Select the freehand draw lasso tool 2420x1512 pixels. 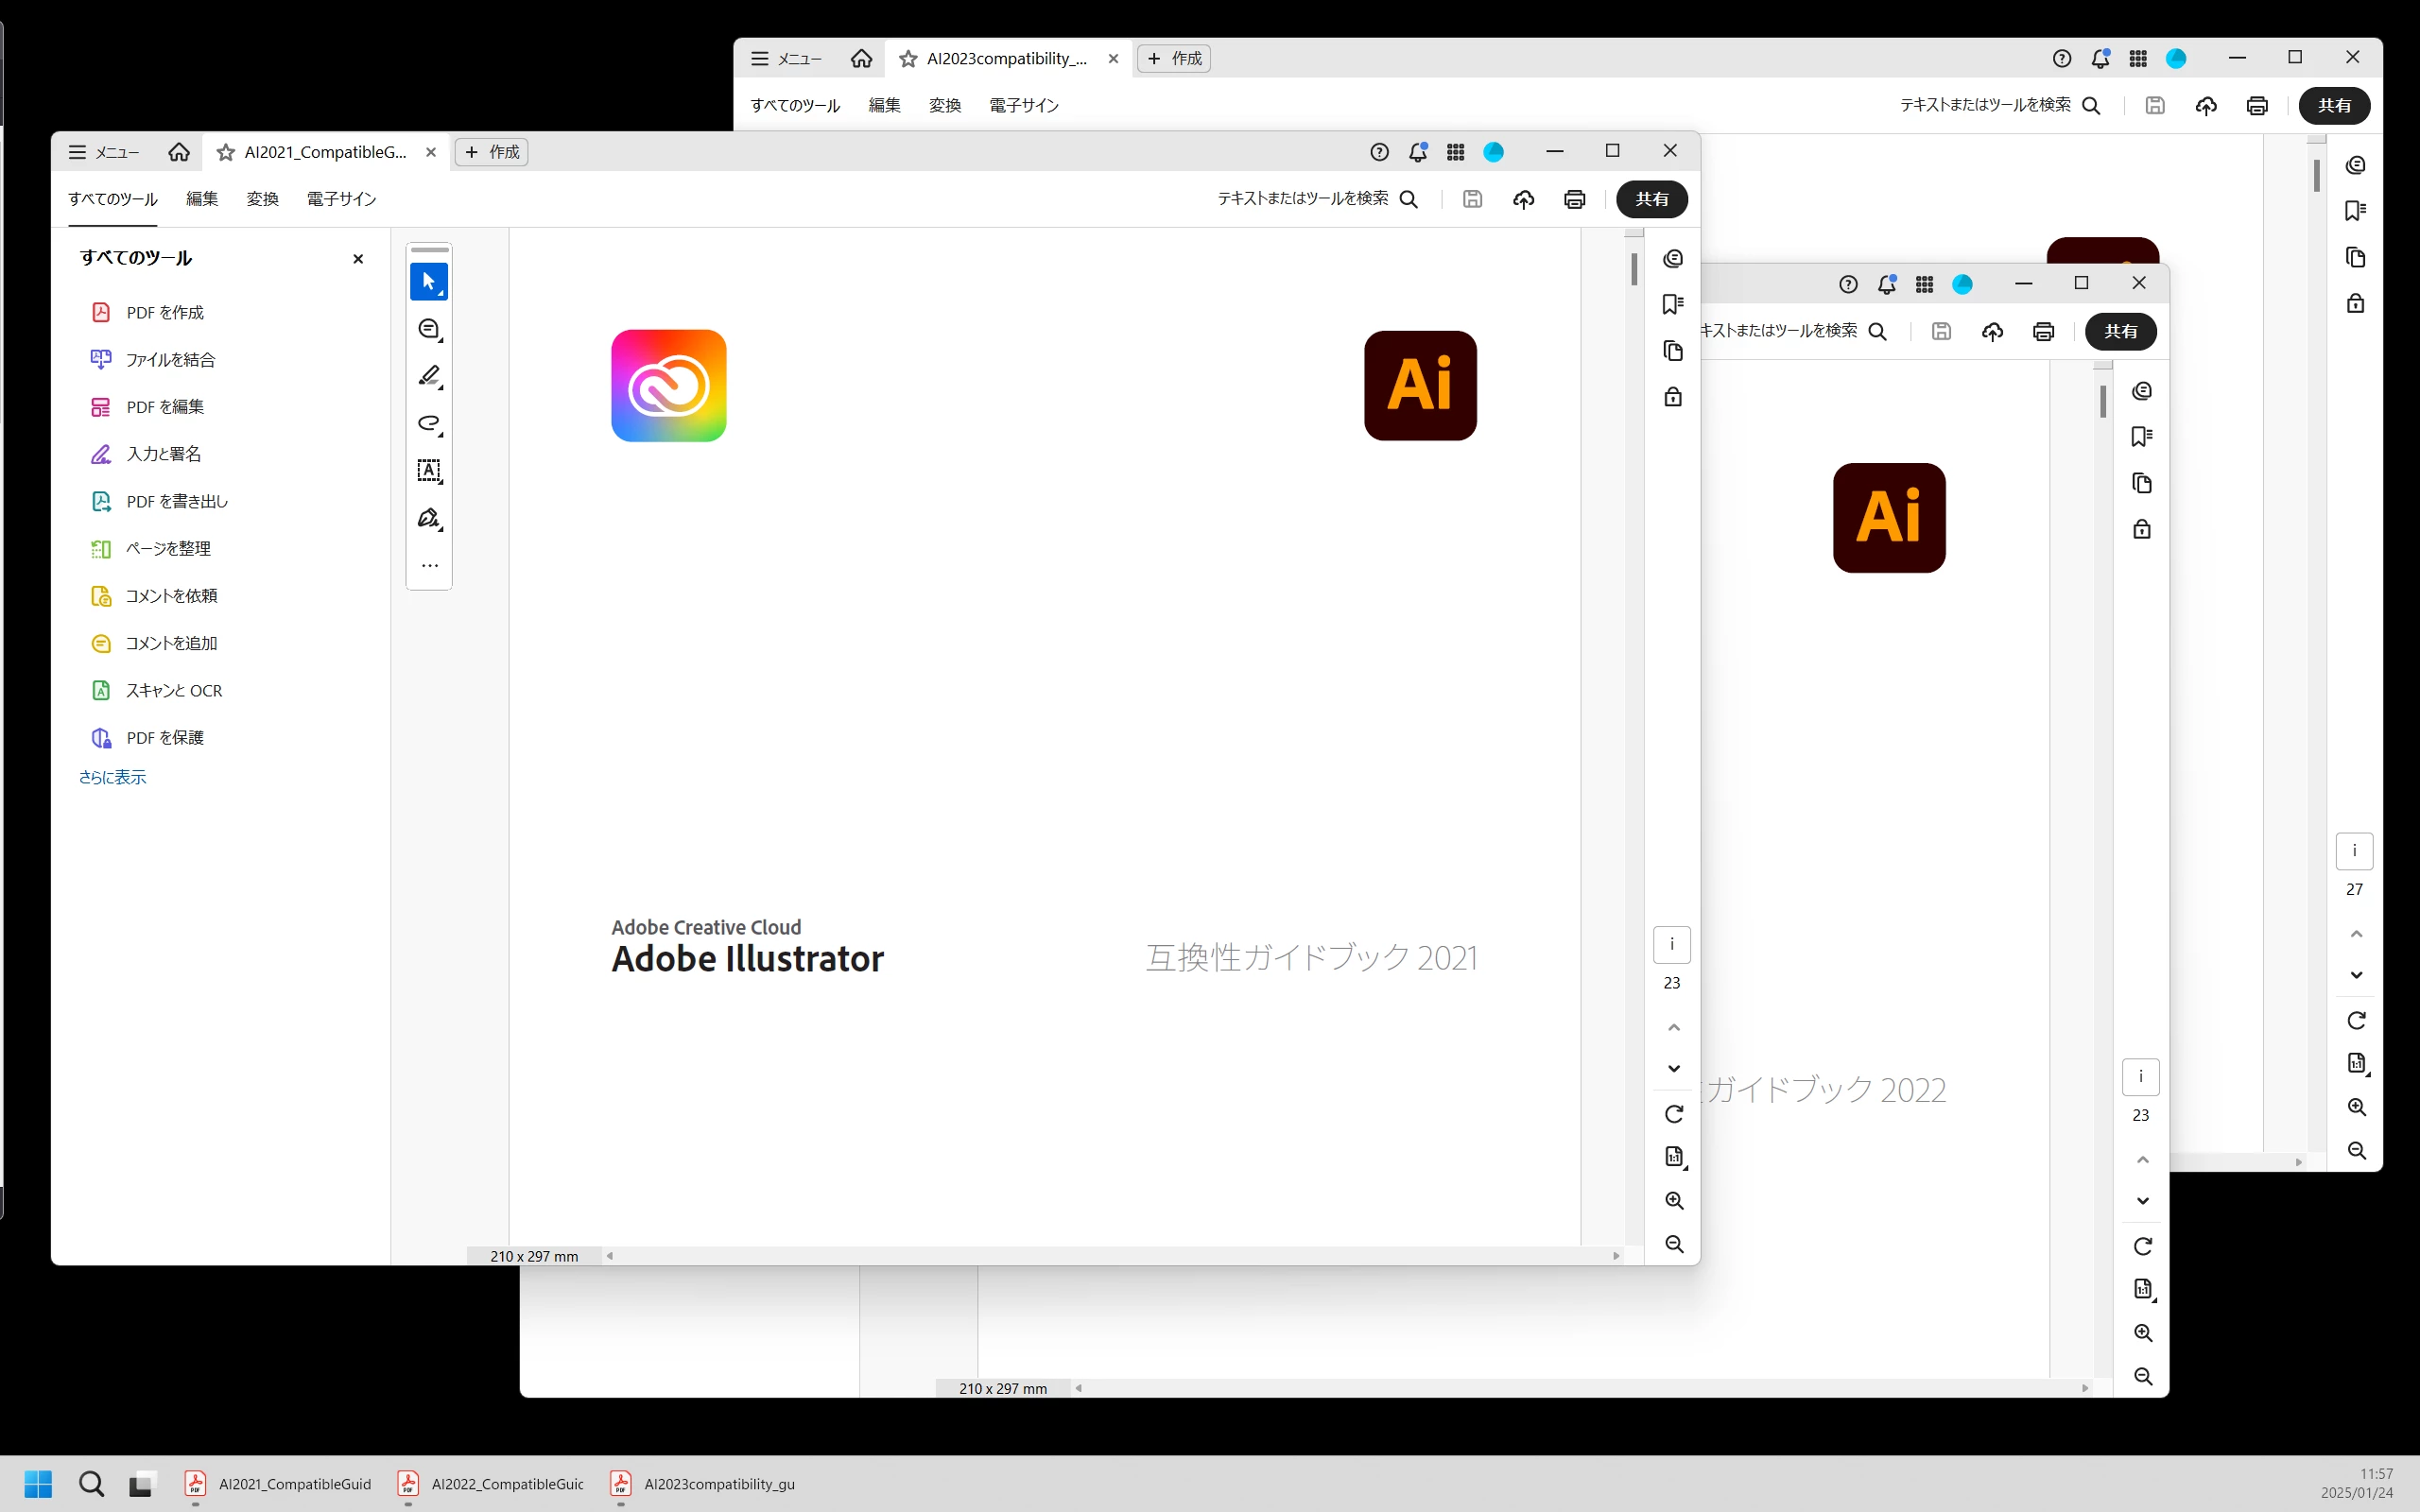[x=429, y=423]
